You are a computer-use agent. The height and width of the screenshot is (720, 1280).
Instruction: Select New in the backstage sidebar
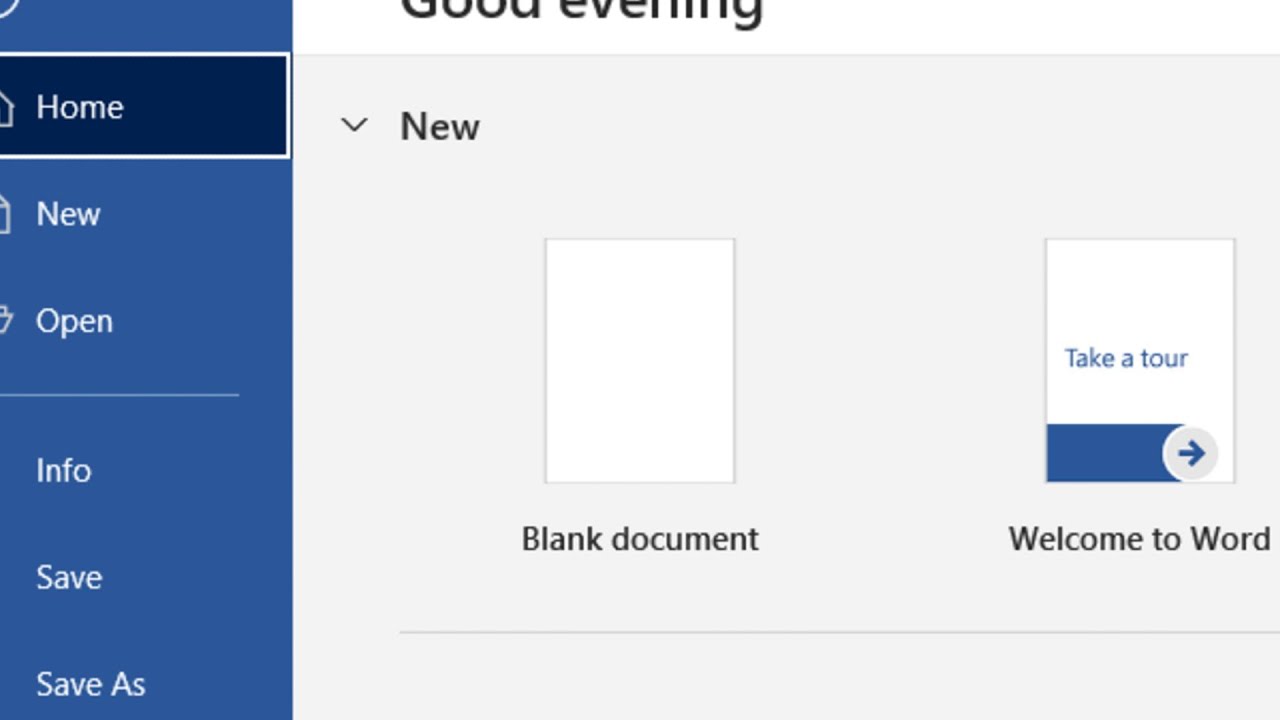(x=144, y=214)
